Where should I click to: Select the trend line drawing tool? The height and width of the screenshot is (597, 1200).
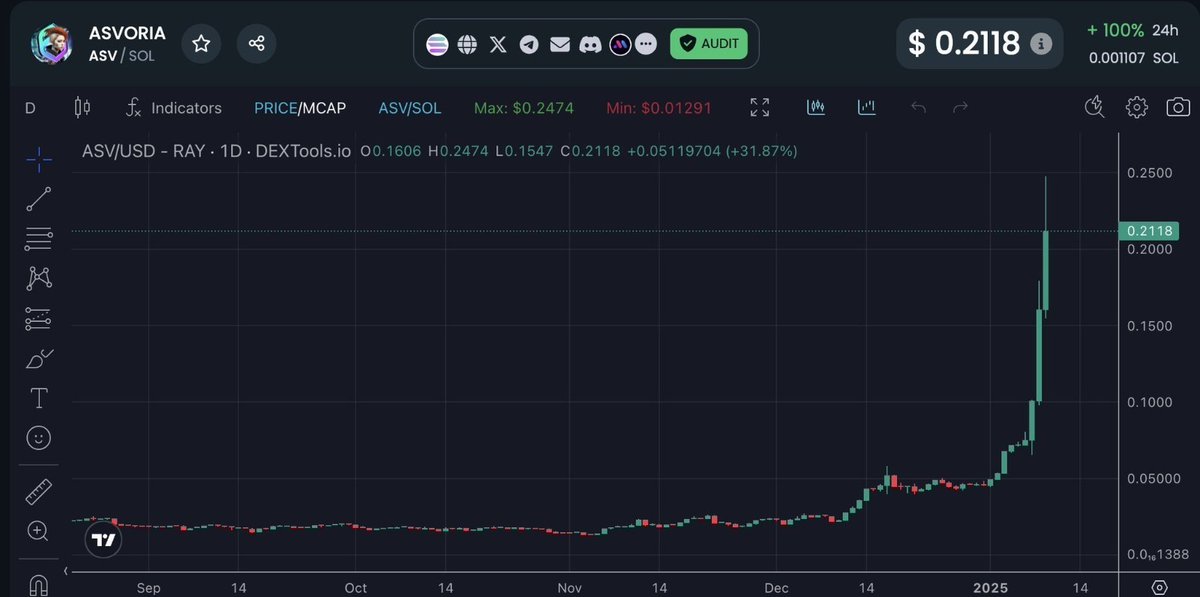(39, 199)
